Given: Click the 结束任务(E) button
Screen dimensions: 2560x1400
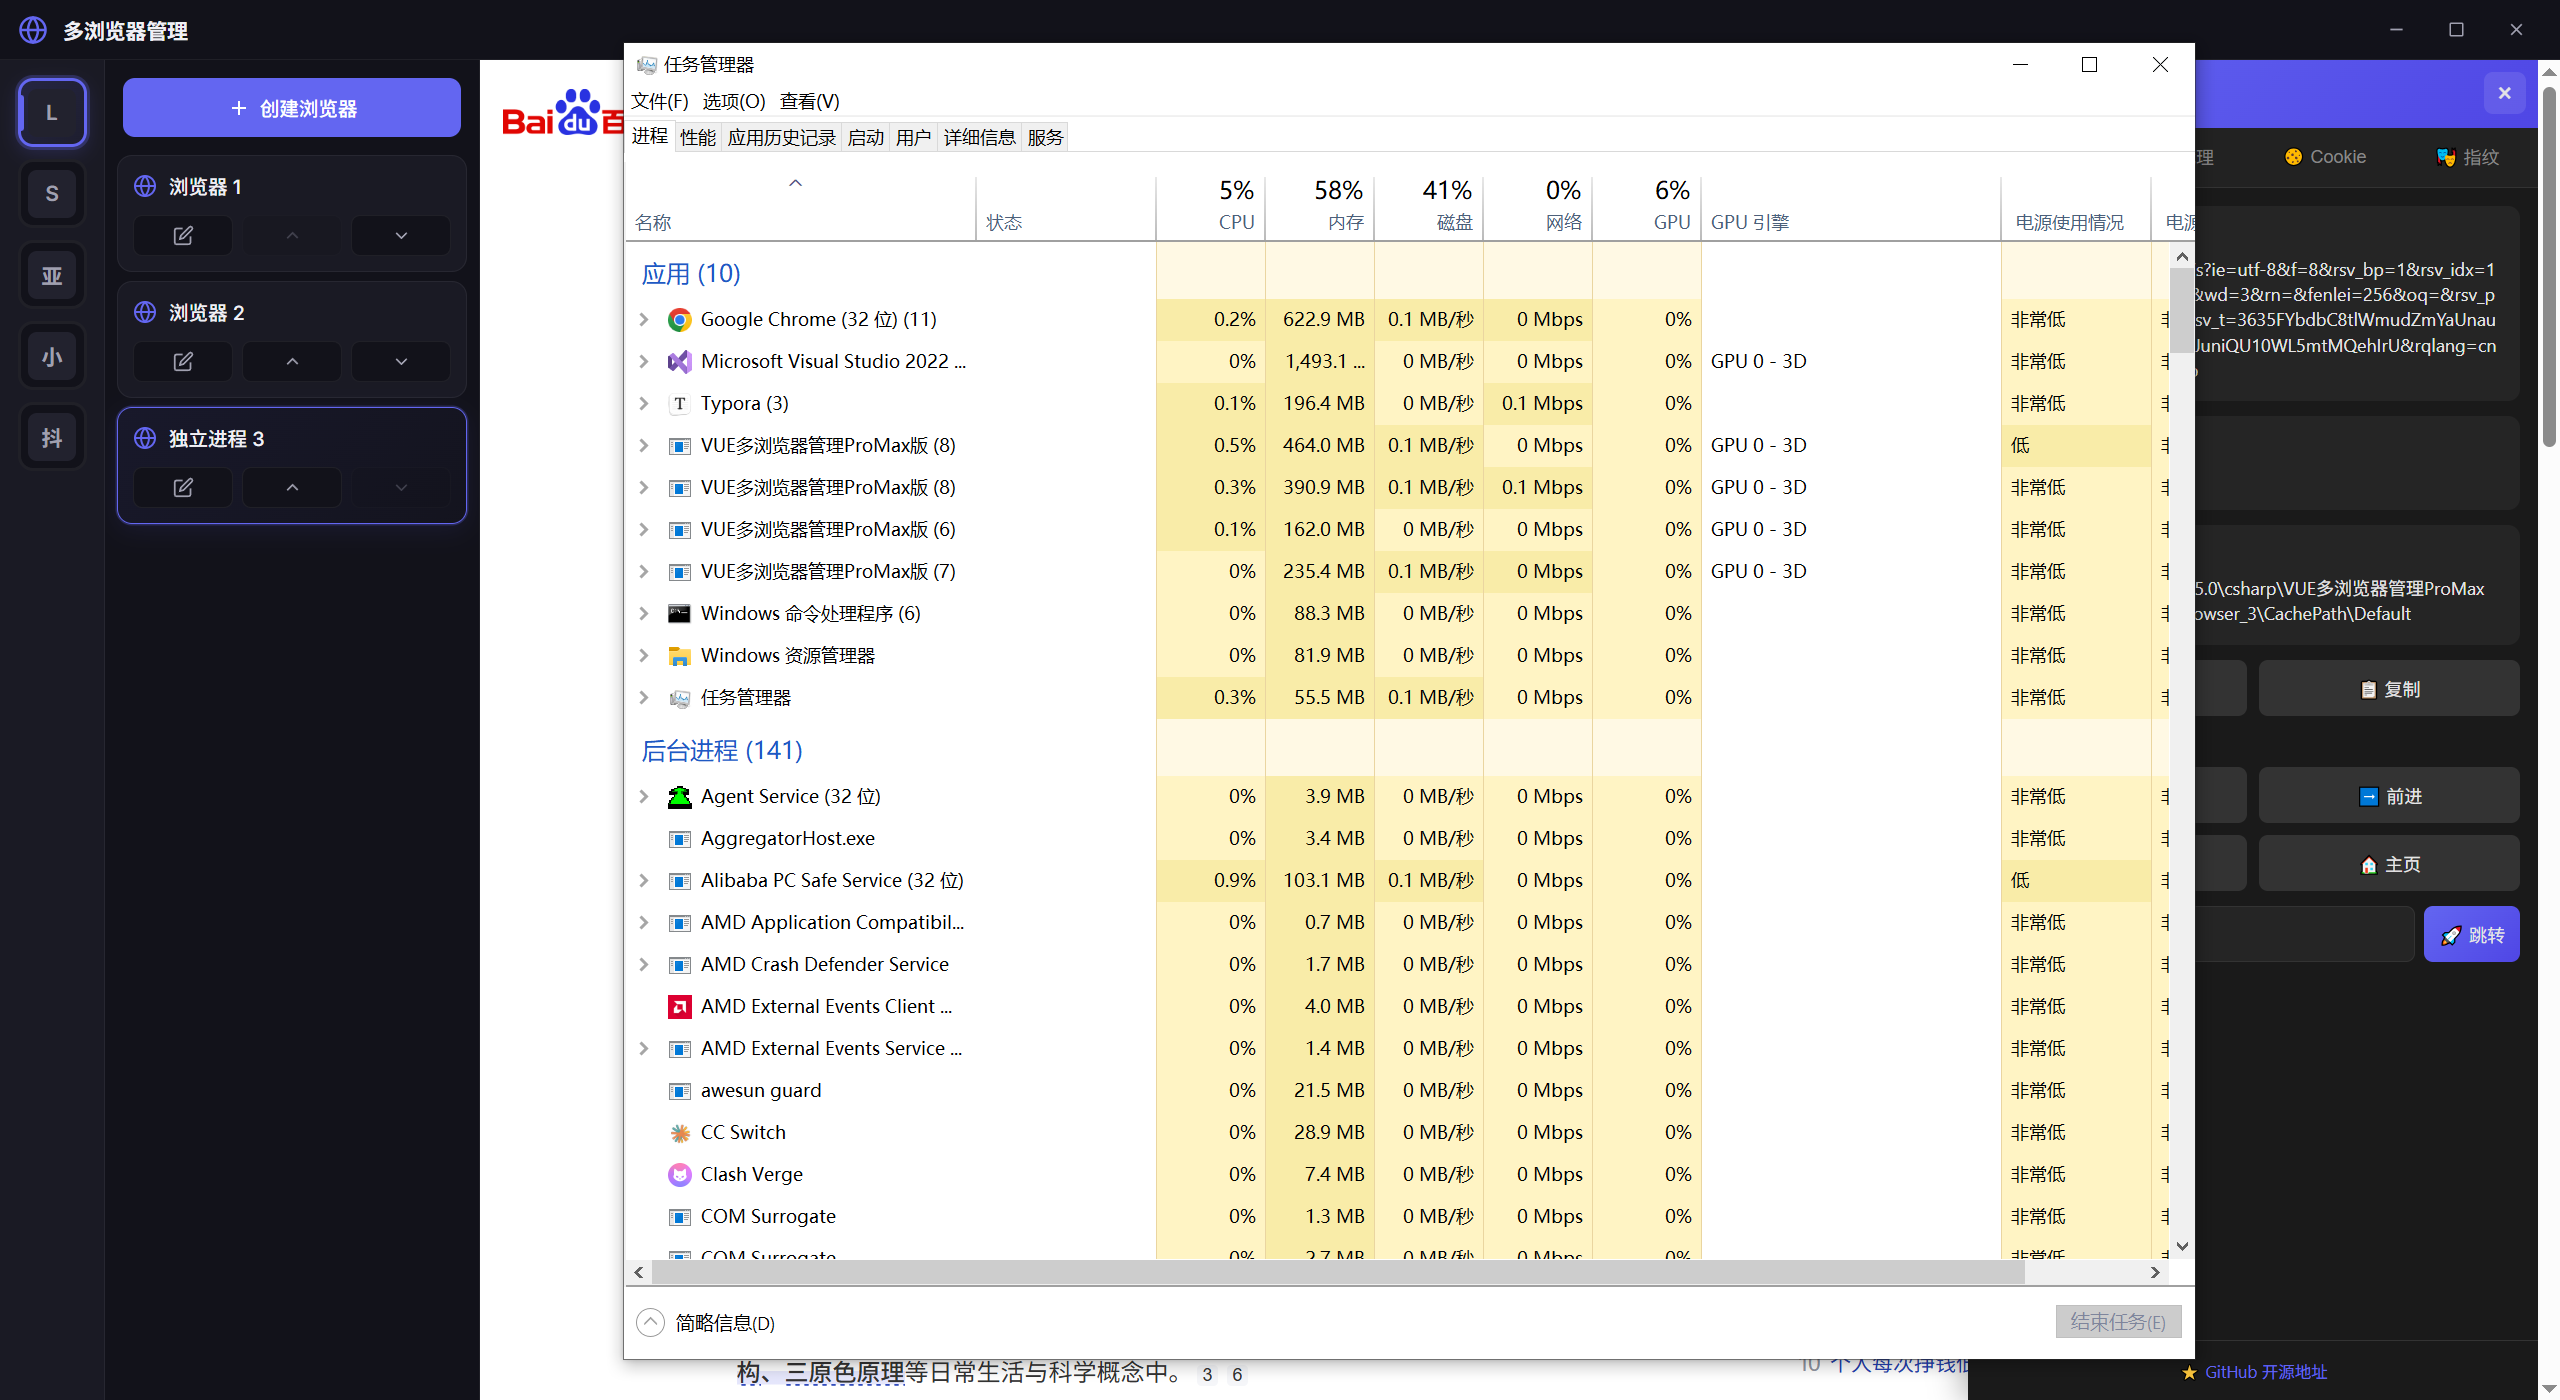Looking at the screenshot, I should 2116,1321.
